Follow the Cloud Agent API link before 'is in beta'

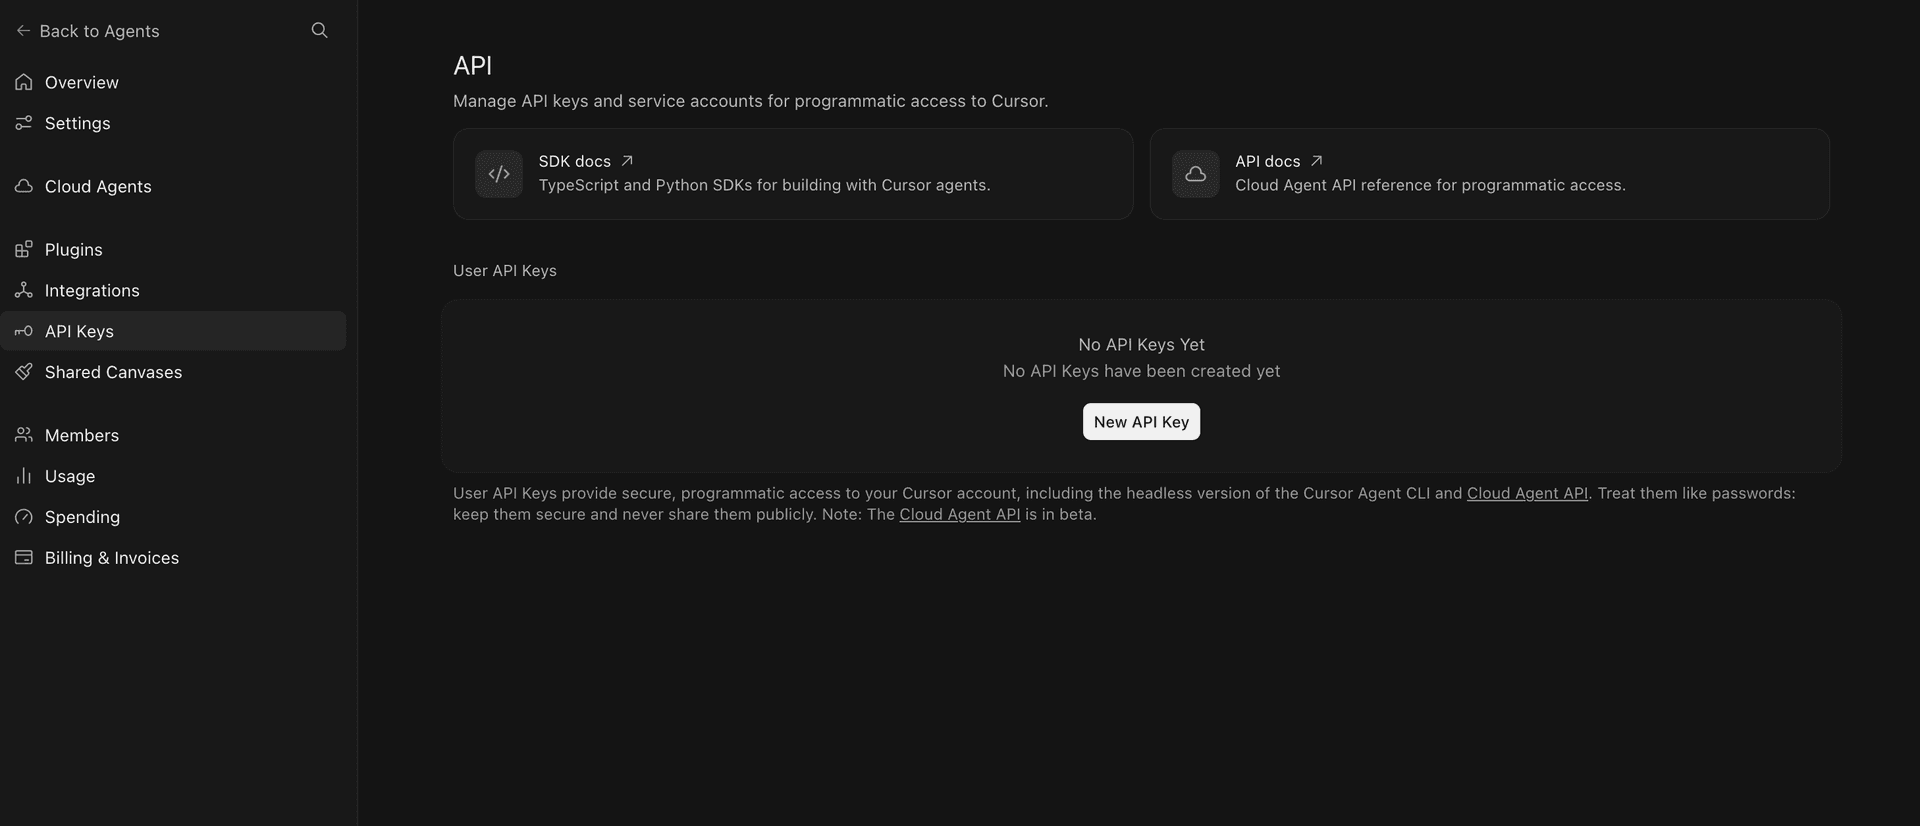[x=960, y=514]
